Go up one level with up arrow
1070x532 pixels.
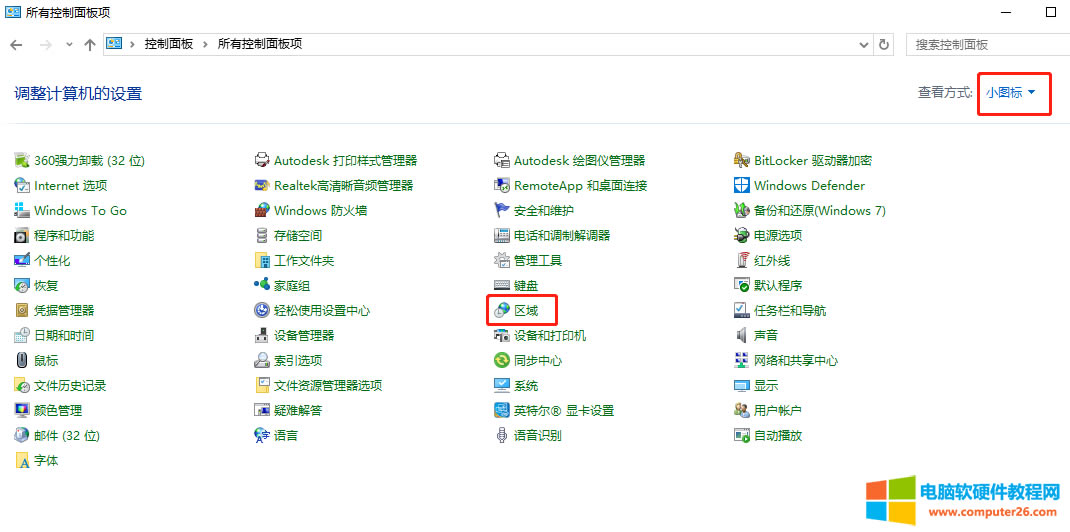tap(89, 45)
